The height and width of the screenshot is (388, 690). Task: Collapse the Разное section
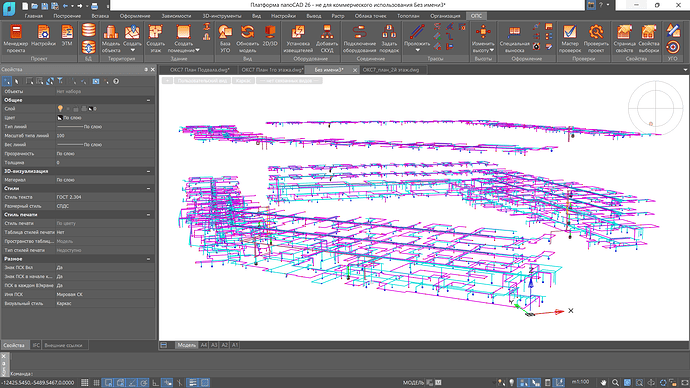coord(148,259)
